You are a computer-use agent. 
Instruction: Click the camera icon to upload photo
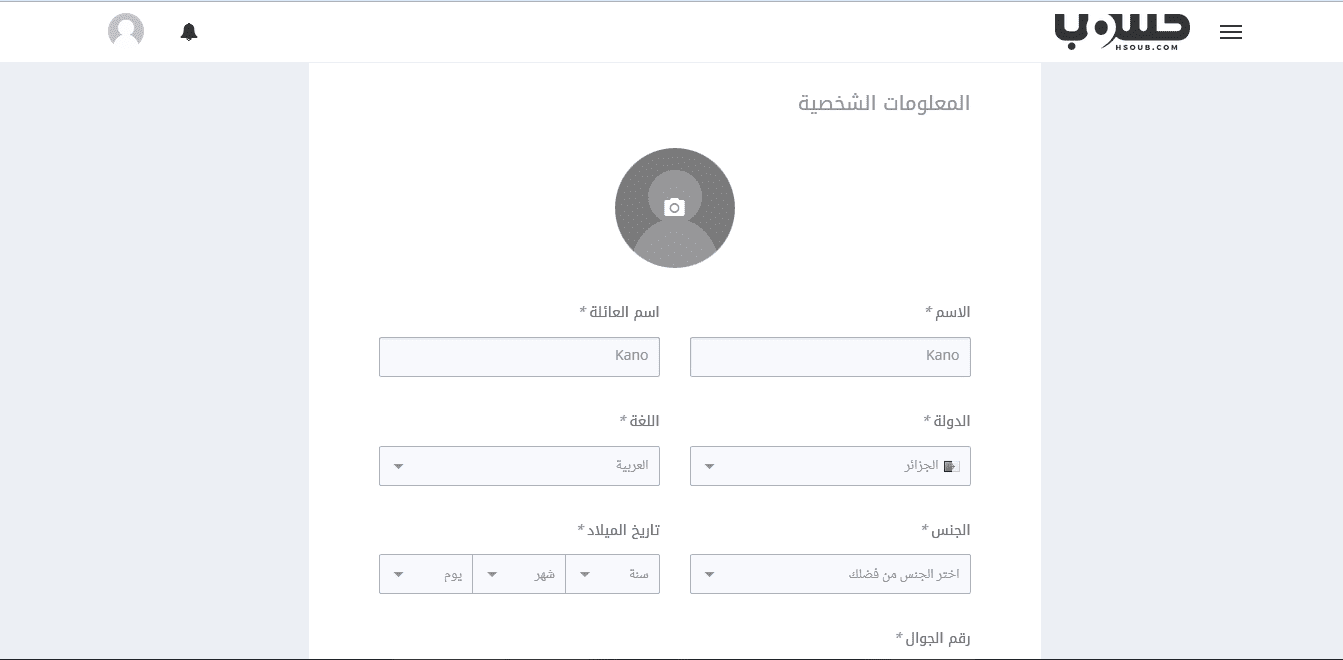(675, 207)
